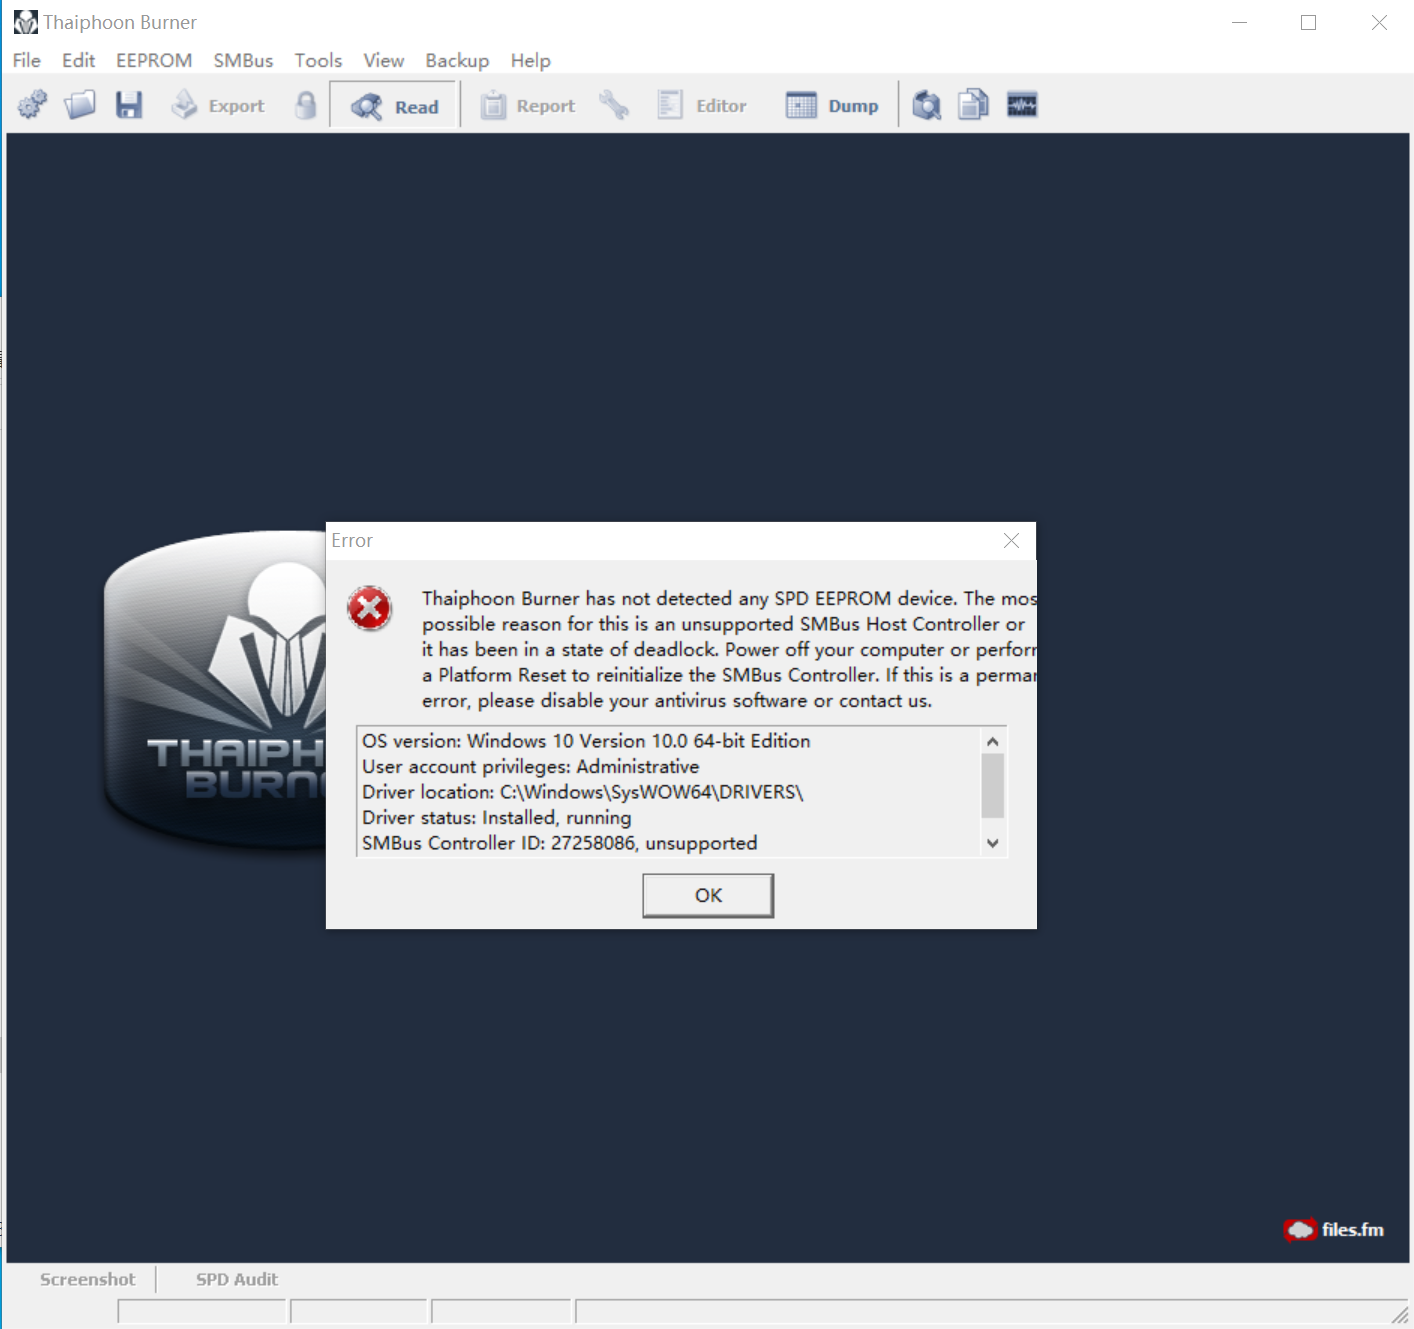Screen dimensions: 1414x1329
Task: Open the Backup menu
Action: [457, 61]
